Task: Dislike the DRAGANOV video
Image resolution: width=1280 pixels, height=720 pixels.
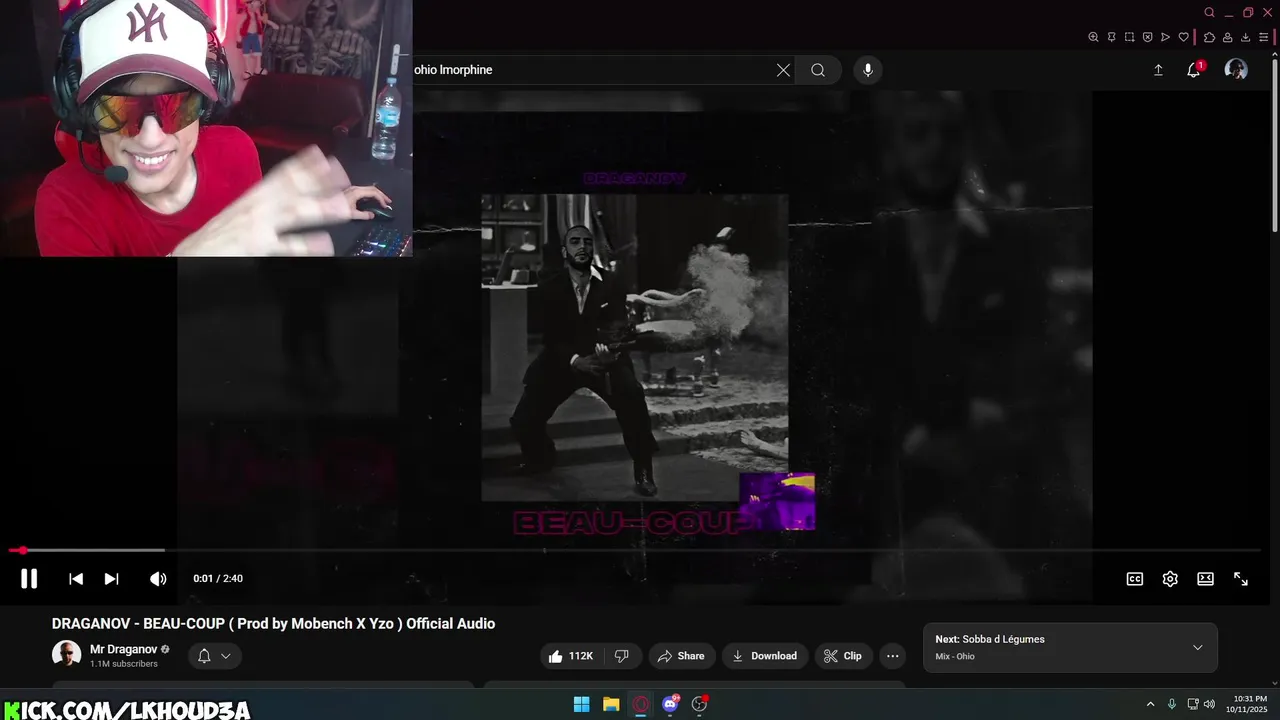Action: [621, 656]
